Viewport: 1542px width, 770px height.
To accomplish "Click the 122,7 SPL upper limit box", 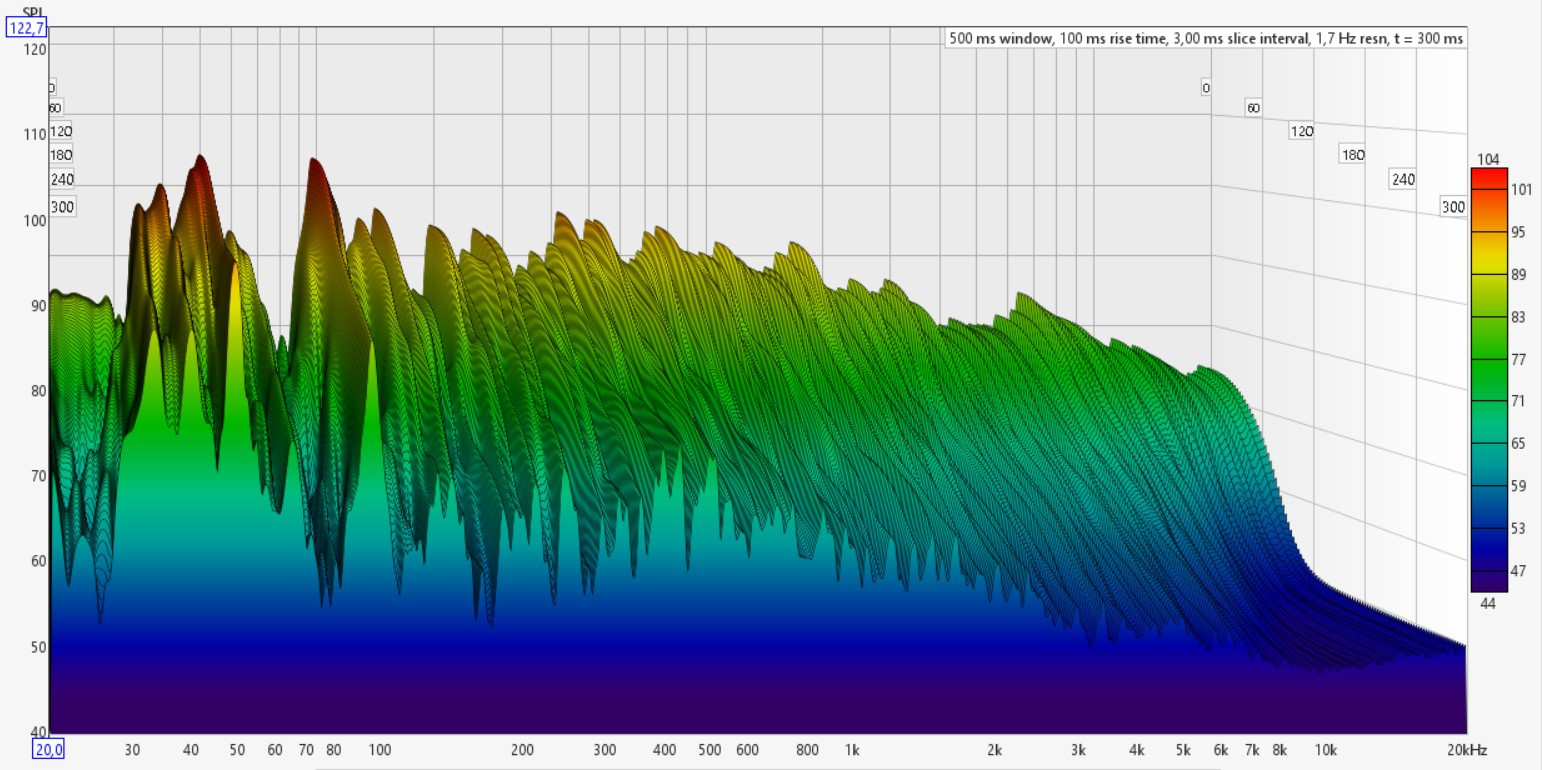I will click(26, 28).
